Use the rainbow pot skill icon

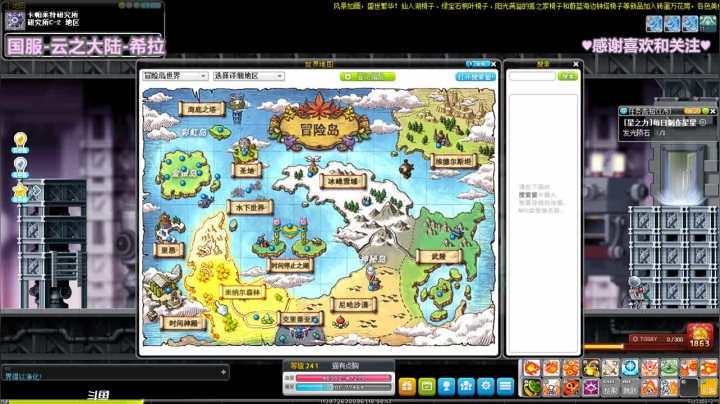pos(591,368)
